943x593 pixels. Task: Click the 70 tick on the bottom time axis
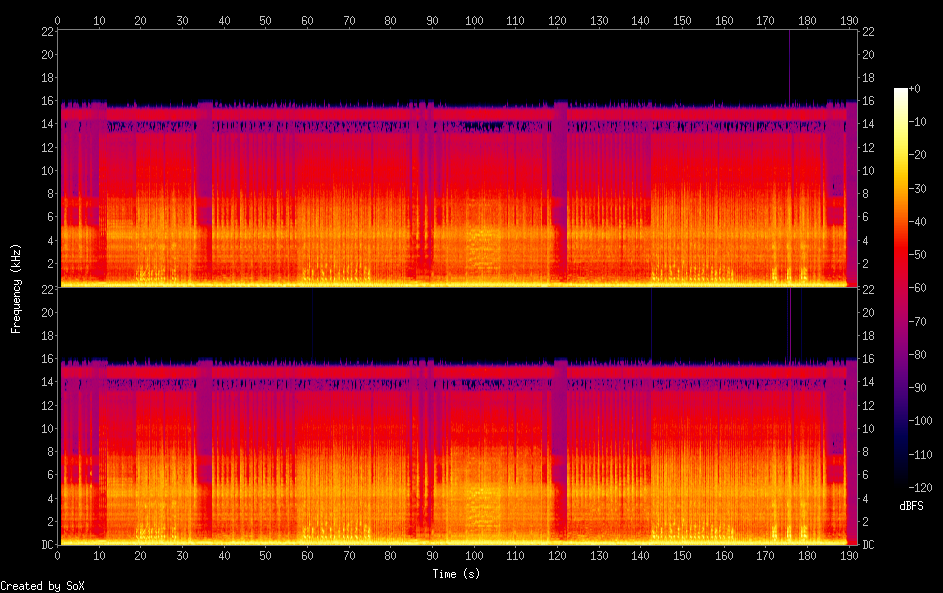click(x=349, y=556)
